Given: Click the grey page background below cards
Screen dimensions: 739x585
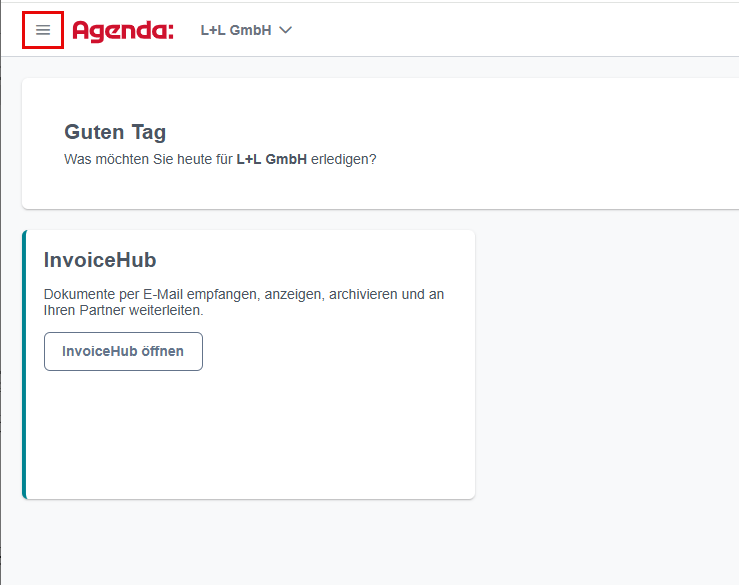Looking at the screenshot, I should [368, 542].
